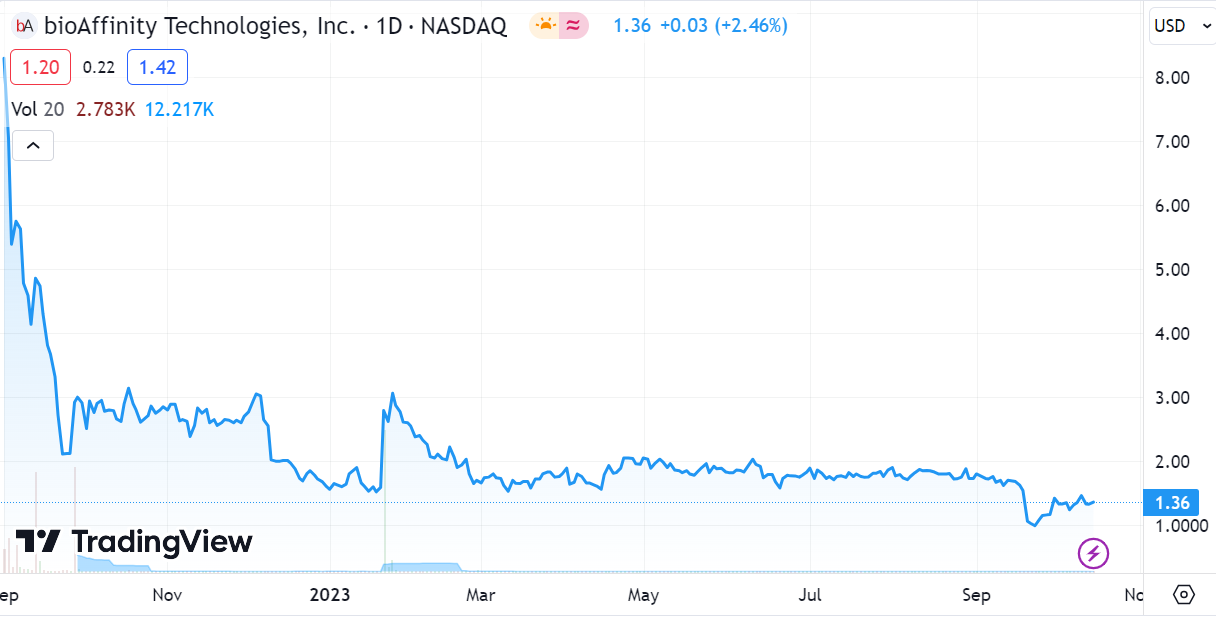Viewport: 1216px width, 622px height.
Task: Click the 3.00 price axis label
Action: click(x=1172, y=398)
